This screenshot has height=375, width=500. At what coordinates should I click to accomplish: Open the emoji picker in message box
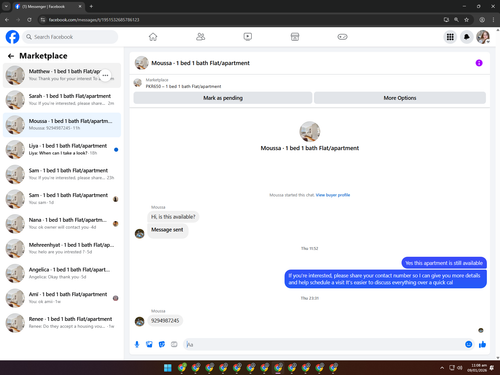469,344
